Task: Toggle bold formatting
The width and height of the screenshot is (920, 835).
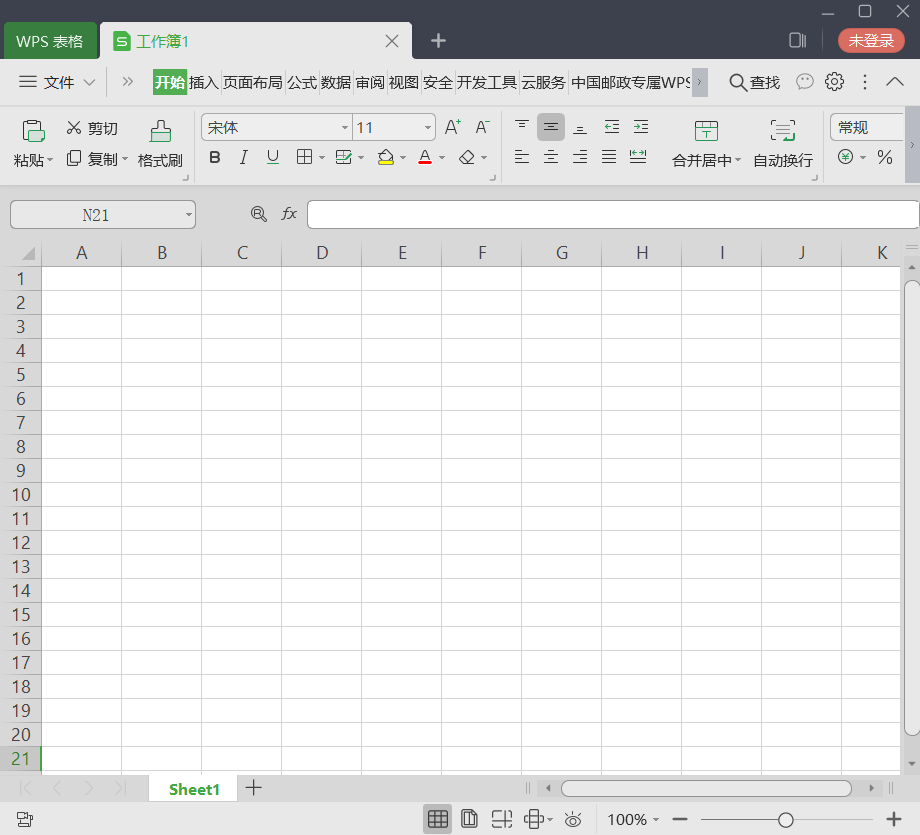Action: pyautogui.click(x=215, y=157)
